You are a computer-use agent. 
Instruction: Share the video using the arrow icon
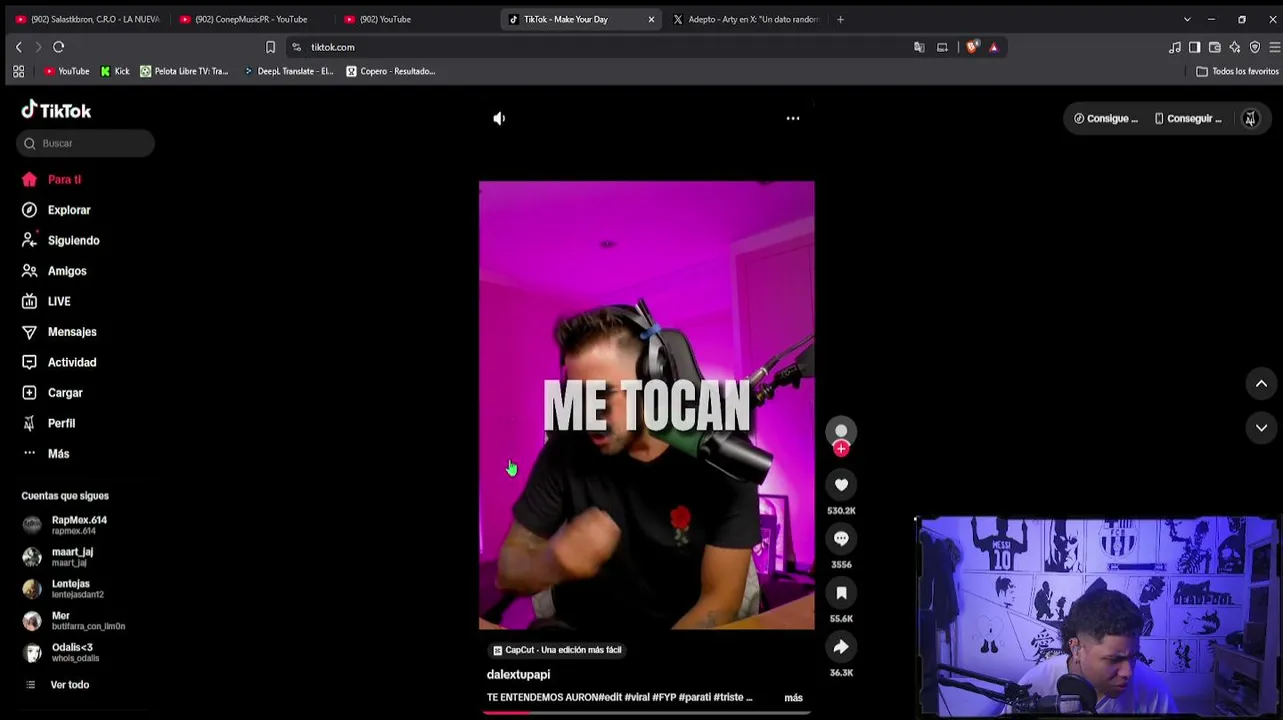(x=841, y=647)
